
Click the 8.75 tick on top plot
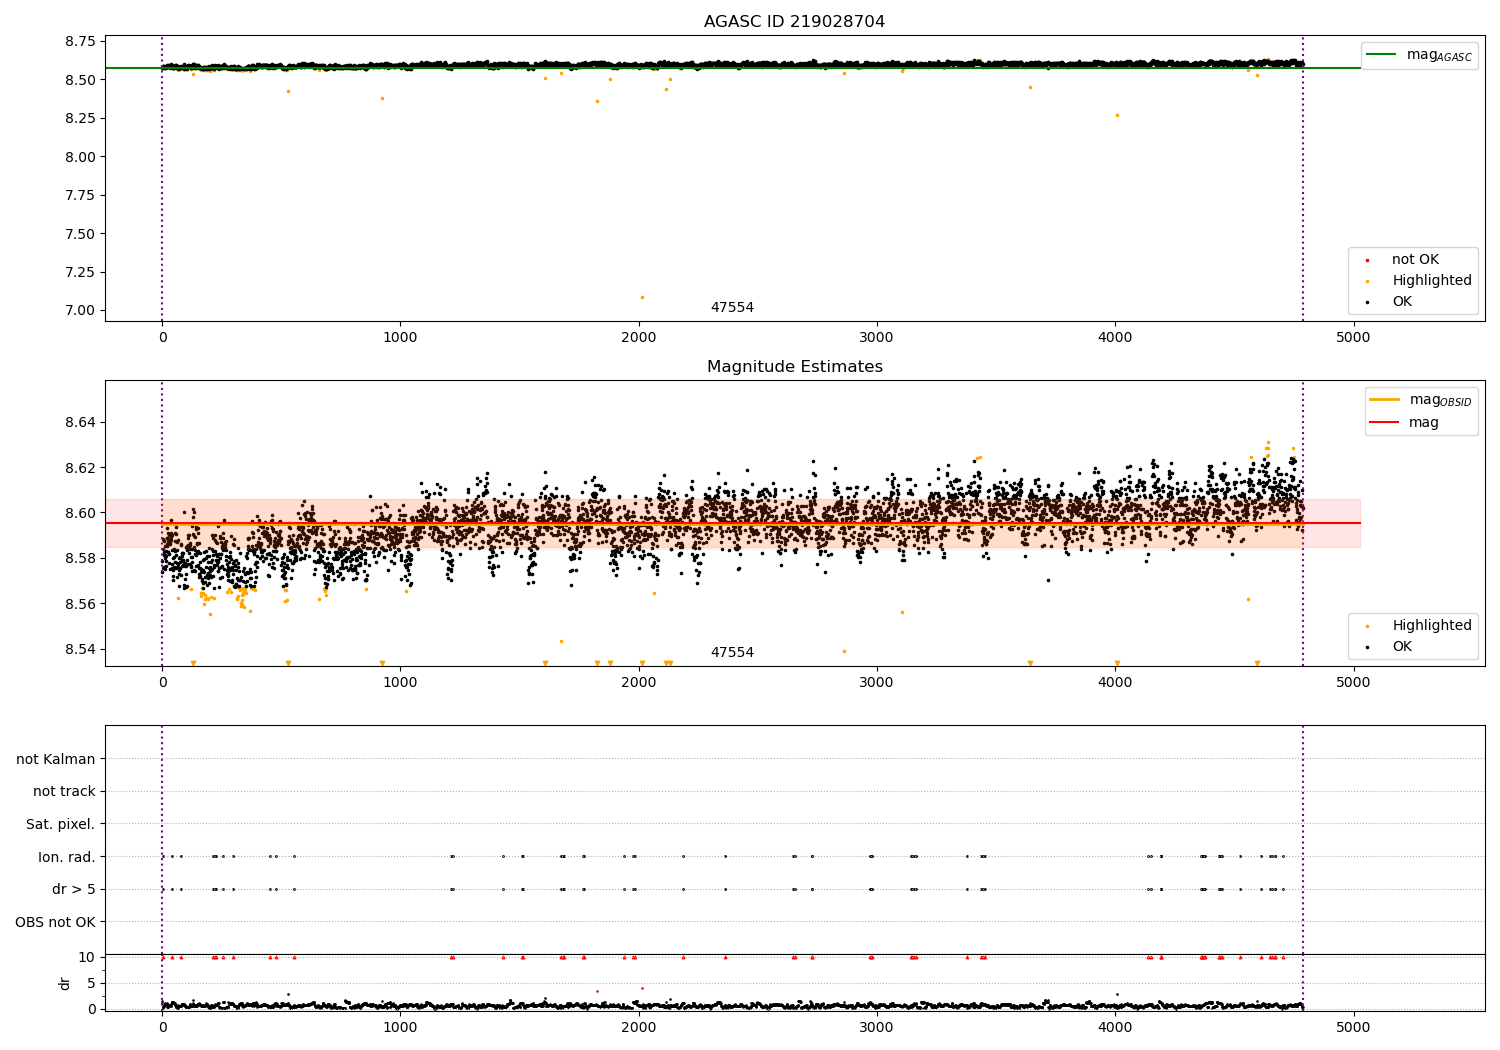click(79, 41)
